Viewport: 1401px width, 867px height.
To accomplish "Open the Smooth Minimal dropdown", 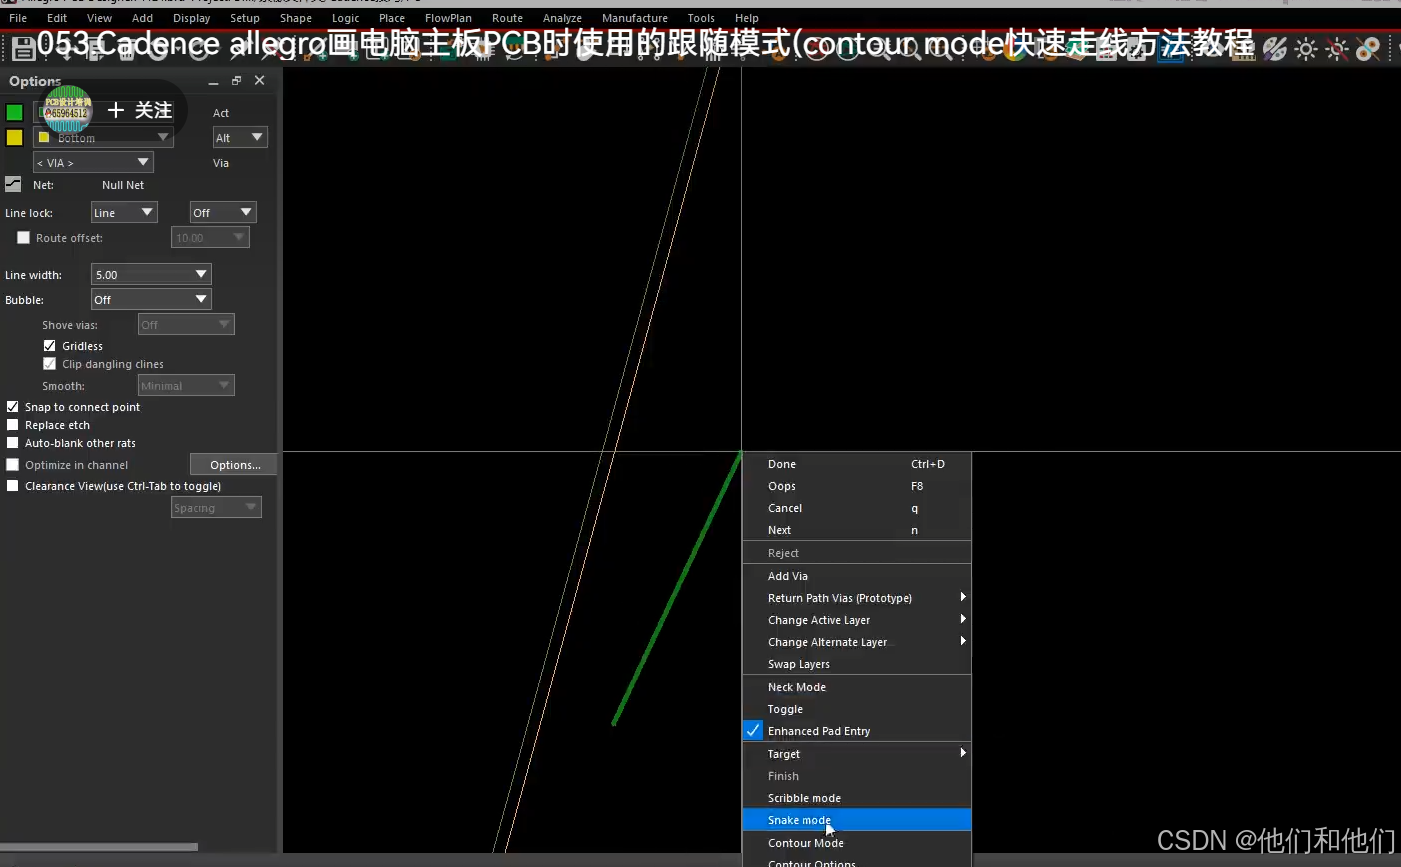I will 186,385.
